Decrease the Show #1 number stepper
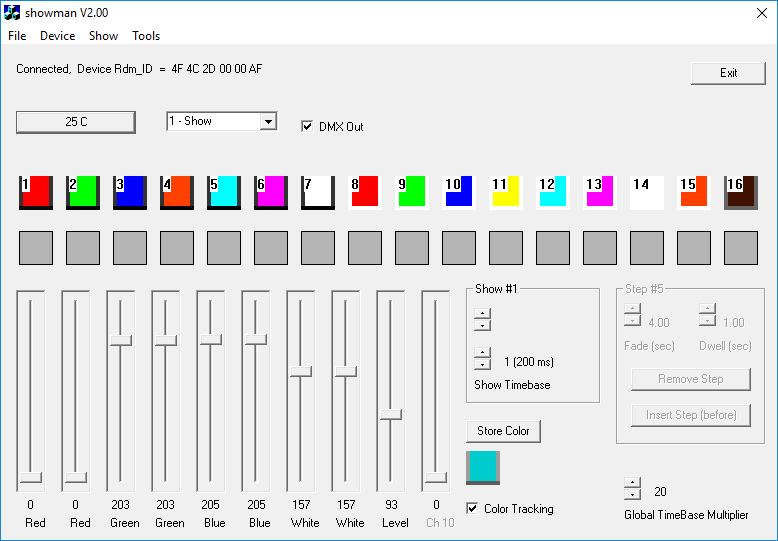Viewport: 778px width, 541px height. (482, 325)
